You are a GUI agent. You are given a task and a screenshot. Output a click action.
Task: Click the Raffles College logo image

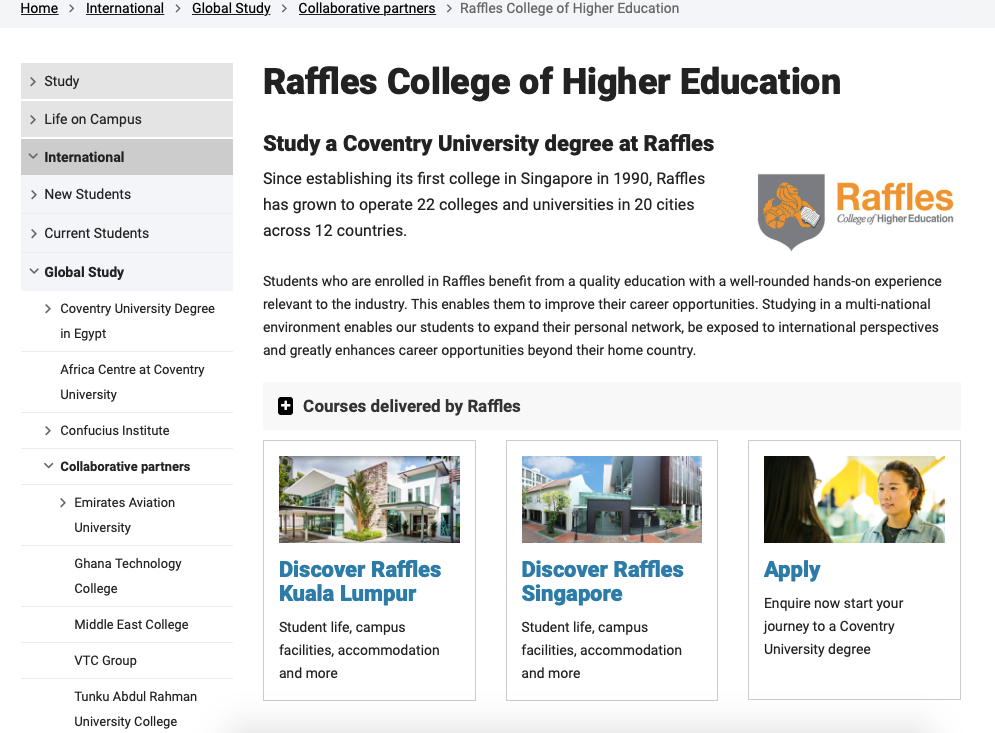pyautogui.click(x=855, y=212)
